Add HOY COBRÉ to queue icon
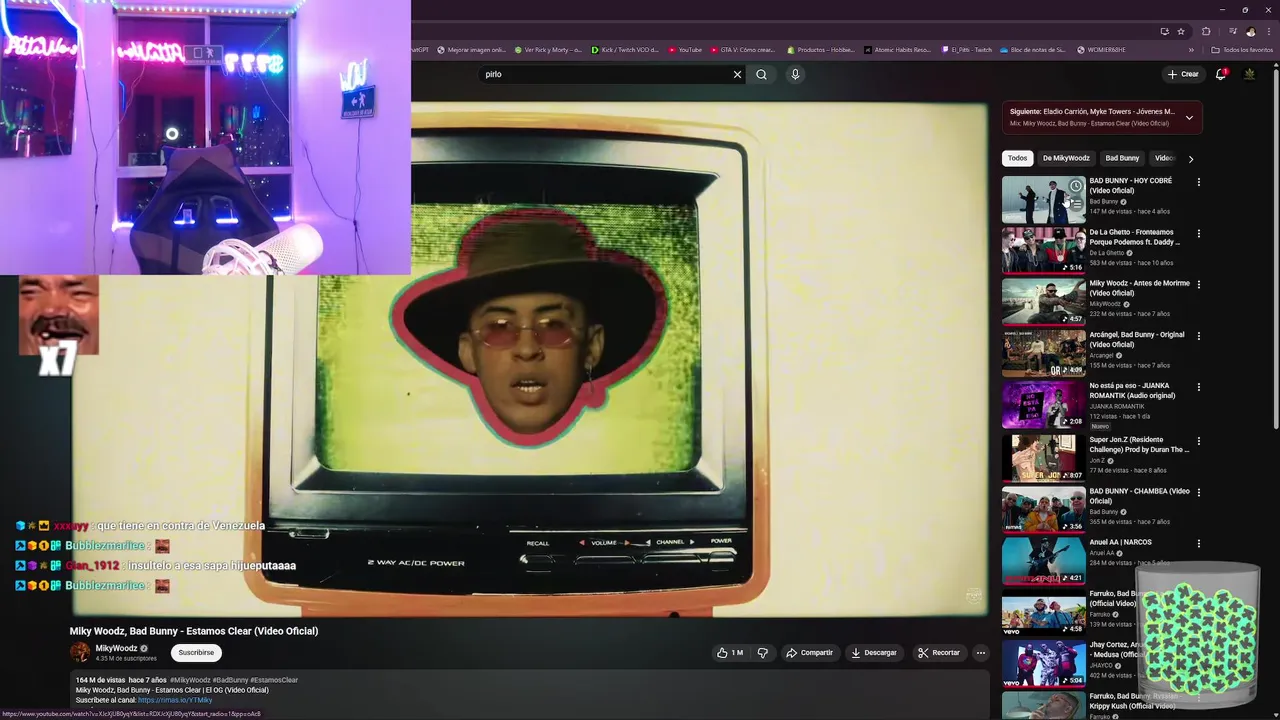This screenshot has width=1280, height=720. pyautogui.click(x=1075, y=203)
